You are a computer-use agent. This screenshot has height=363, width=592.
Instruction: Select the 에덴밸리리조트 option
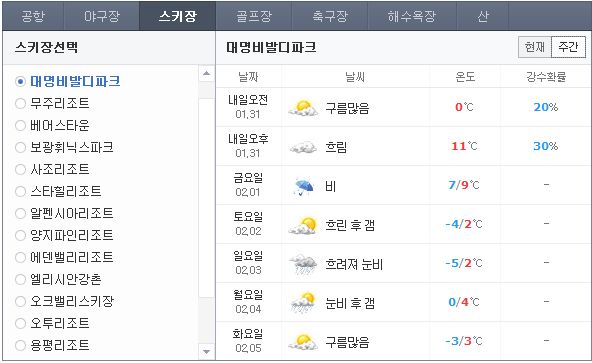[20, 257]
